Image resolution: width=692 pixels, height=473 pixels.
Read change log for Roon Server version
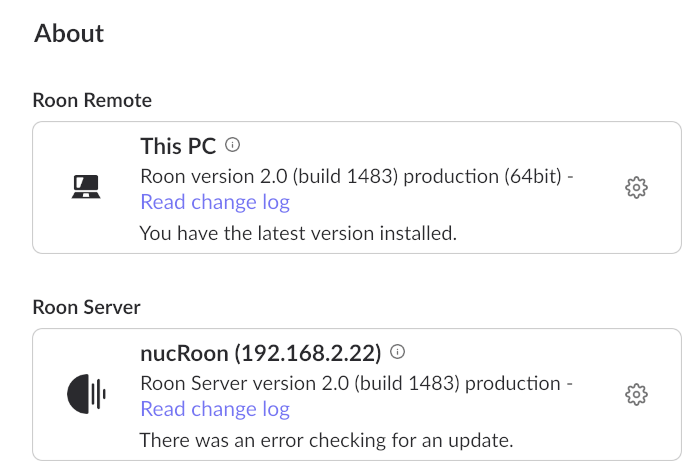click(x=215, y=409)
